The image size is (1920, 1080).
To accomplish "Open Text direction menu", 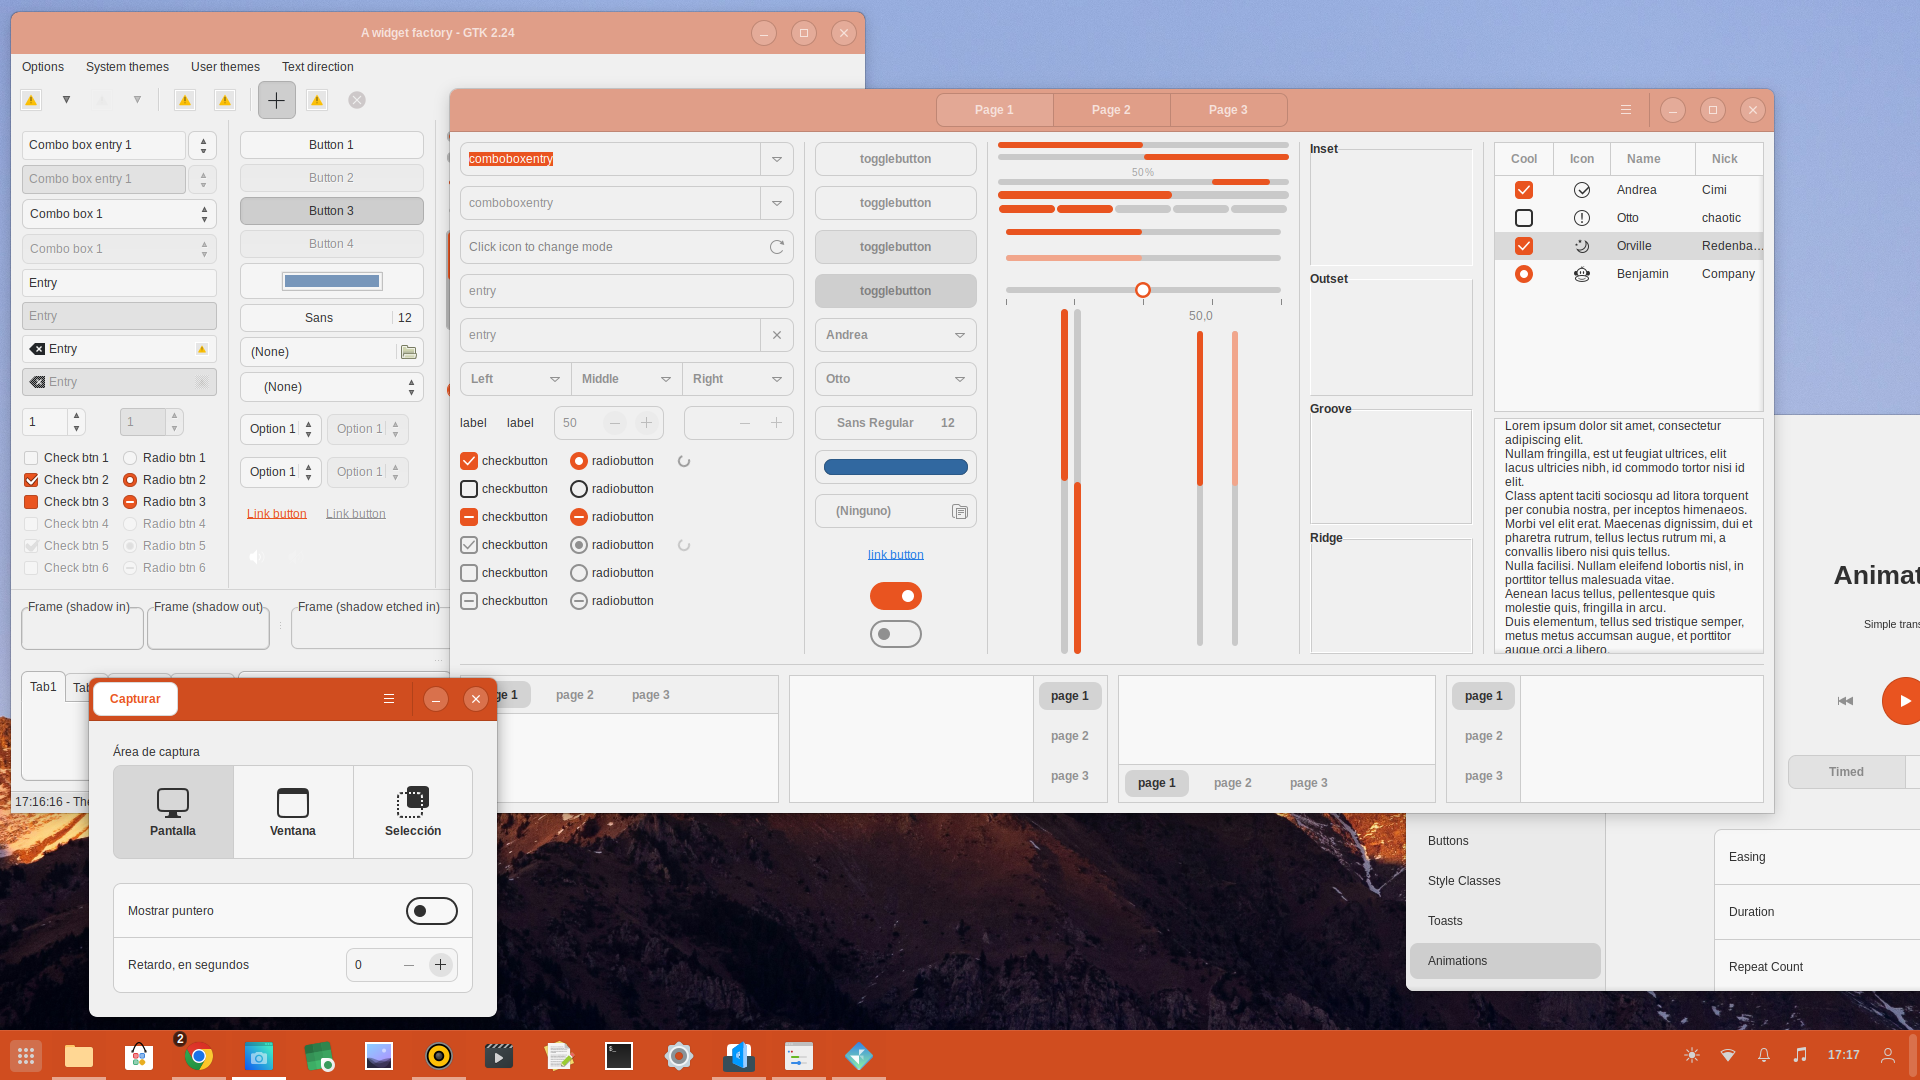I will tap(318, 67).
